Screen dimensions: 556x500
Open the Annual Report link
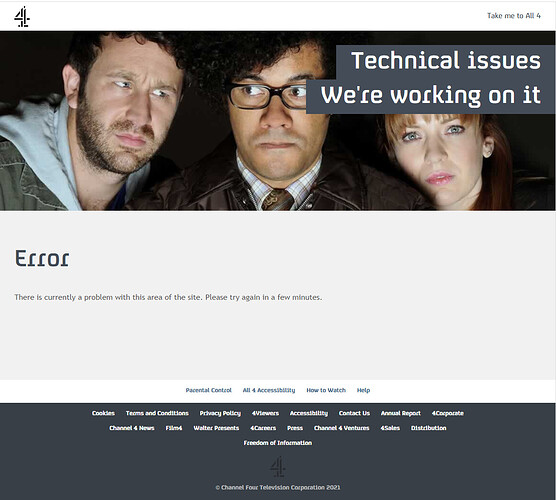(401, 413)
